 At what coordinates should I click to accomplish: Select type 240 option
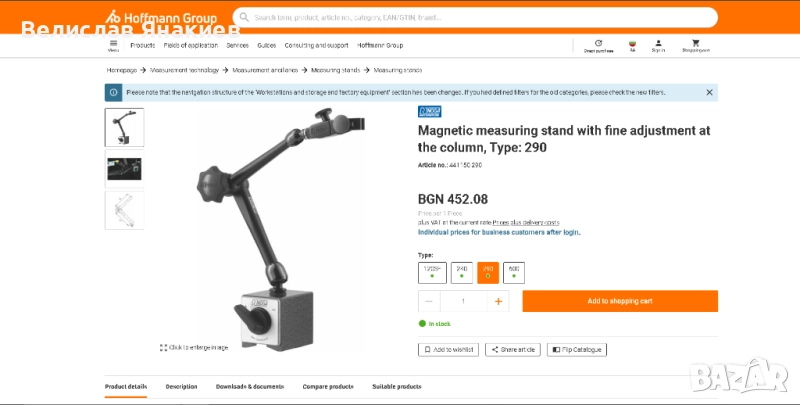(462, 273)
